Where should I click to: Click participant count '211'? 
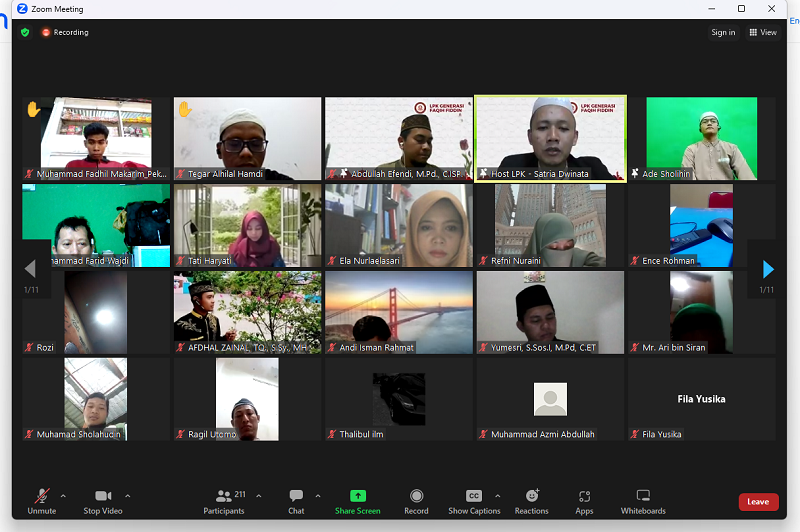[x=240, y=494]
